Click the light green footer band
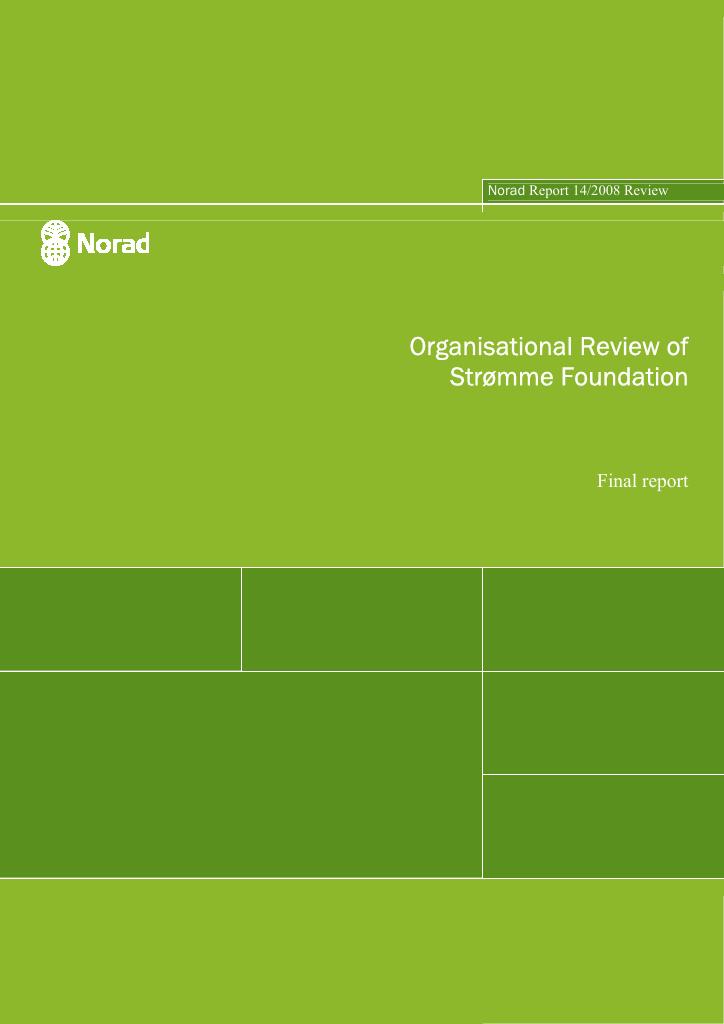 (x=362, y=951)
